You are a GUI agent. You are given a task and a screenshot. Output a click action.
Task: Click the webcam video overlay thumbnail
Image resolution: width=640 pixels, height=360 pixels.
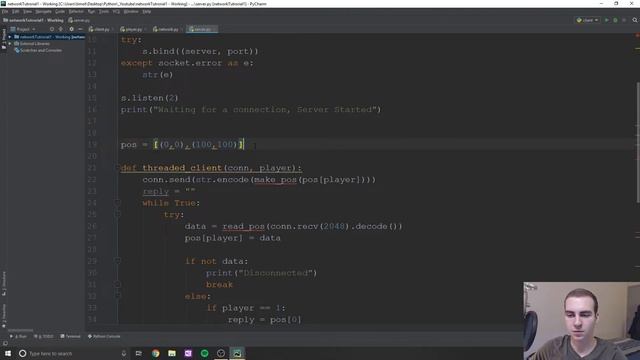[582, 321]
